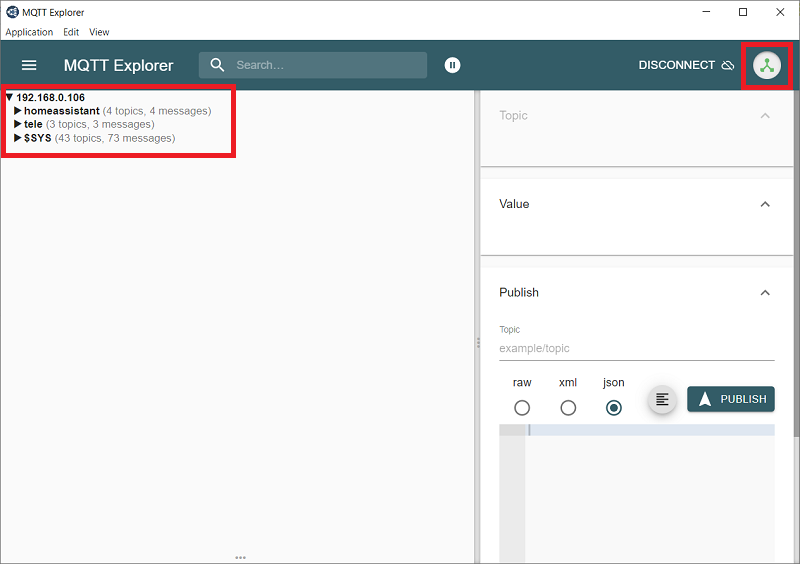Expand the tele topic arrow
The height and width of the screenshot is (564, 800).
(17, 124)
